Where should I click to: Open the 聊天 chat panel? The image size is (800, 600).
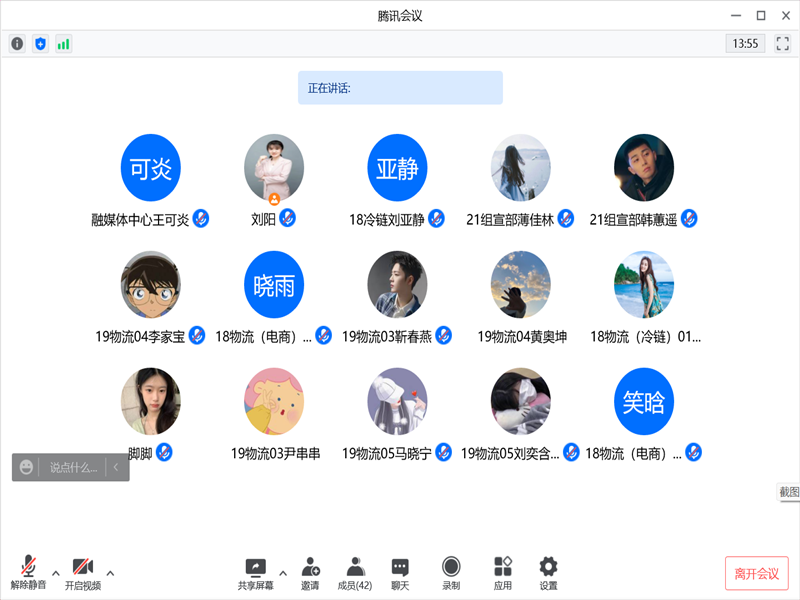[400, 573]
